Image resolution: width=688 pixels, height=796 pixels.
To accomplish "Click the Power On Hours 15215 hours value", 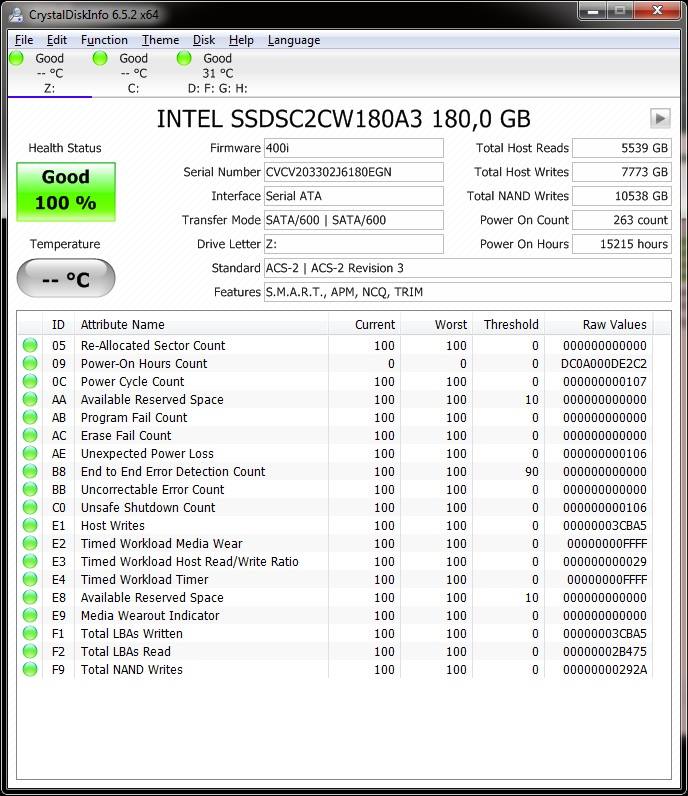I will pos(622,244).
